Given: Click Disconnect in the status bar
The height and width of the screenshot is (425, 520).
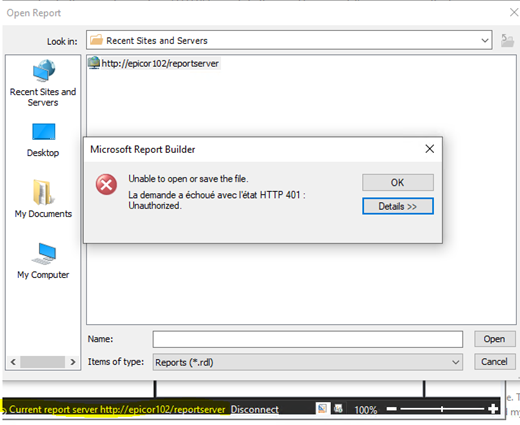Looking at the screenshot, I should pos(255,409).
